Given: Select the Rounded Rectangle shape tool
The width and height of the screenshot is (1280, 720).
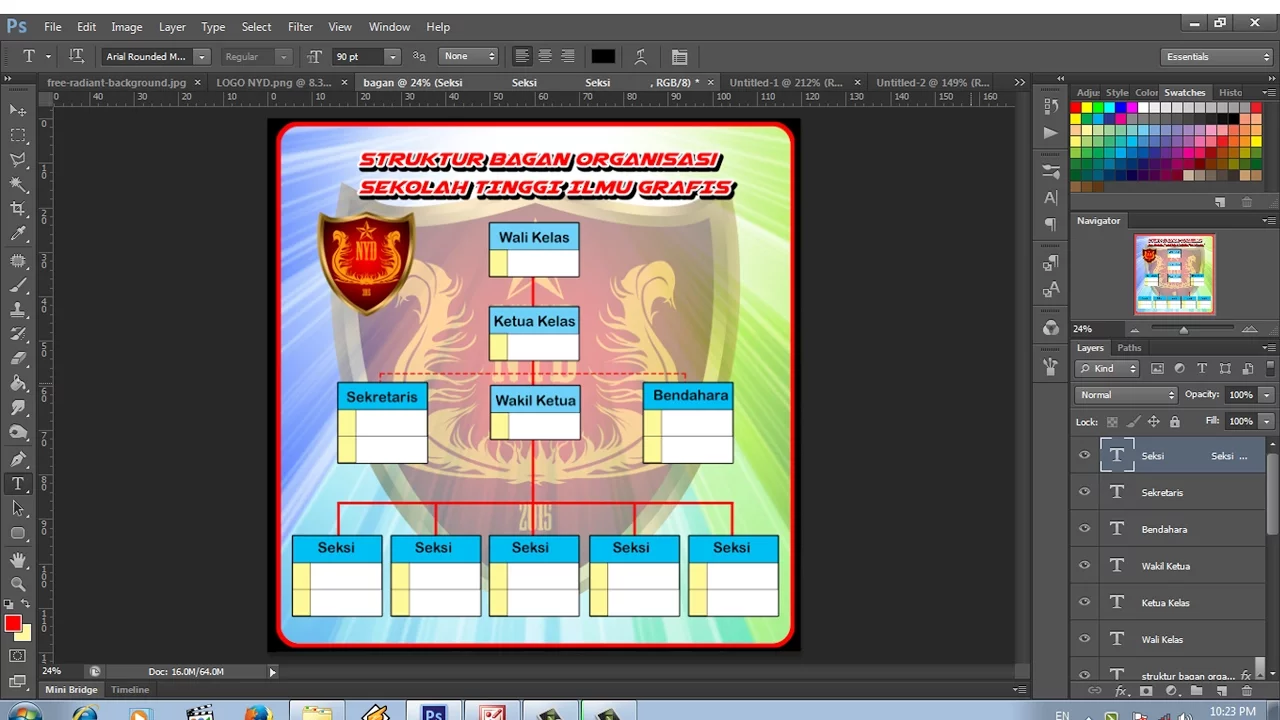Looking at the screenshot, I should [x=18, y=534].
